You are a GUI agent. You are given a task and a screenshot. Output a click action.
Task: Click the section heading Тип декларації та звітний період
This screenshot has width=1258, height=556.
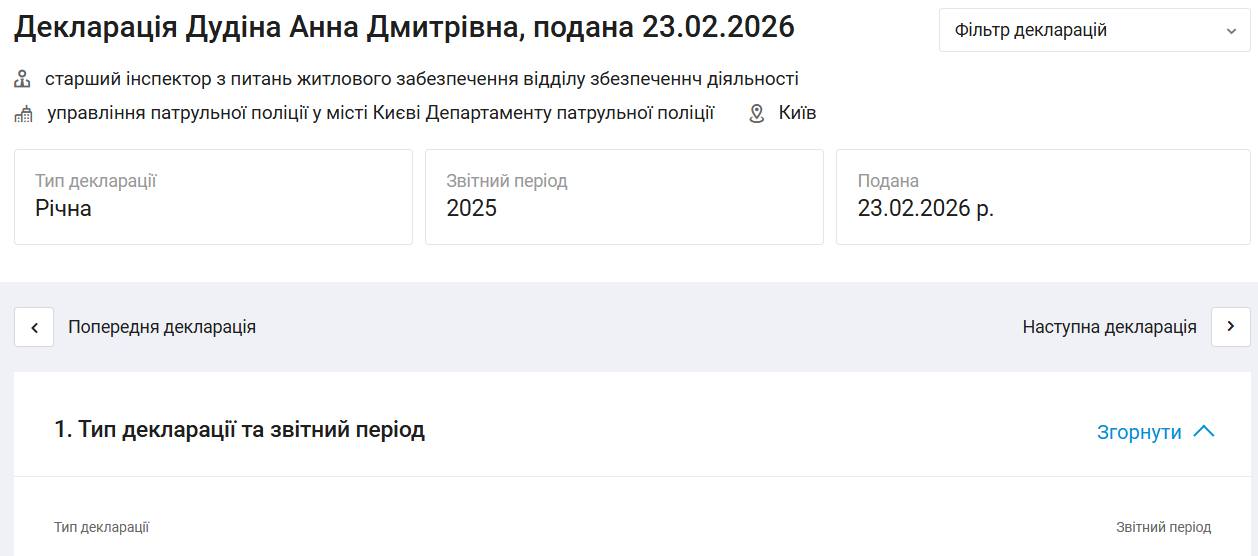click(x=239, y=430)
